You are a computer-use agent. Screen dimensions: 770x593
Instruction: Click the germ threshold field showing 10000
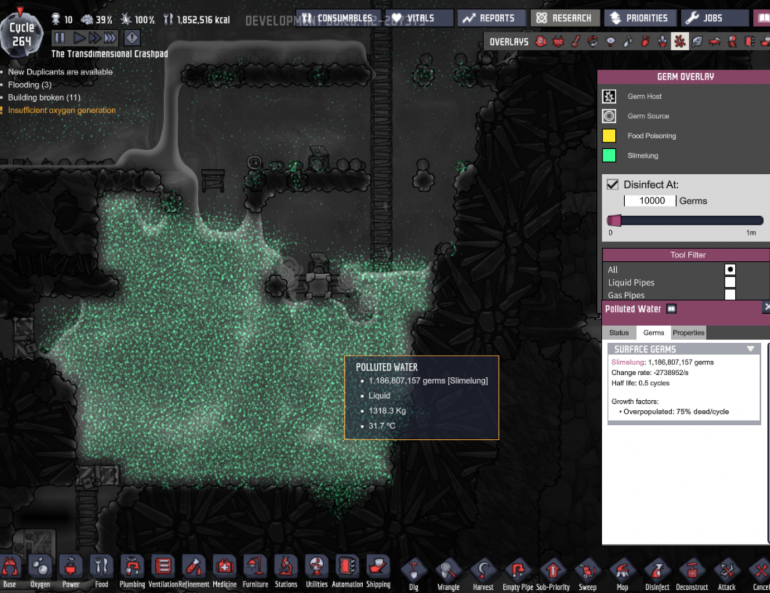pos(650,201)
